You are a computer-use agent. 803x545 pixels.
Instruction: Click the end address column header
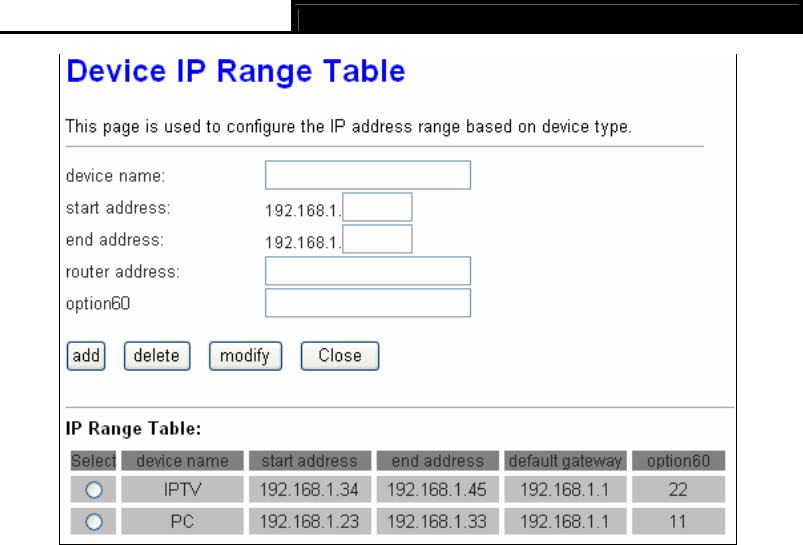437,460
